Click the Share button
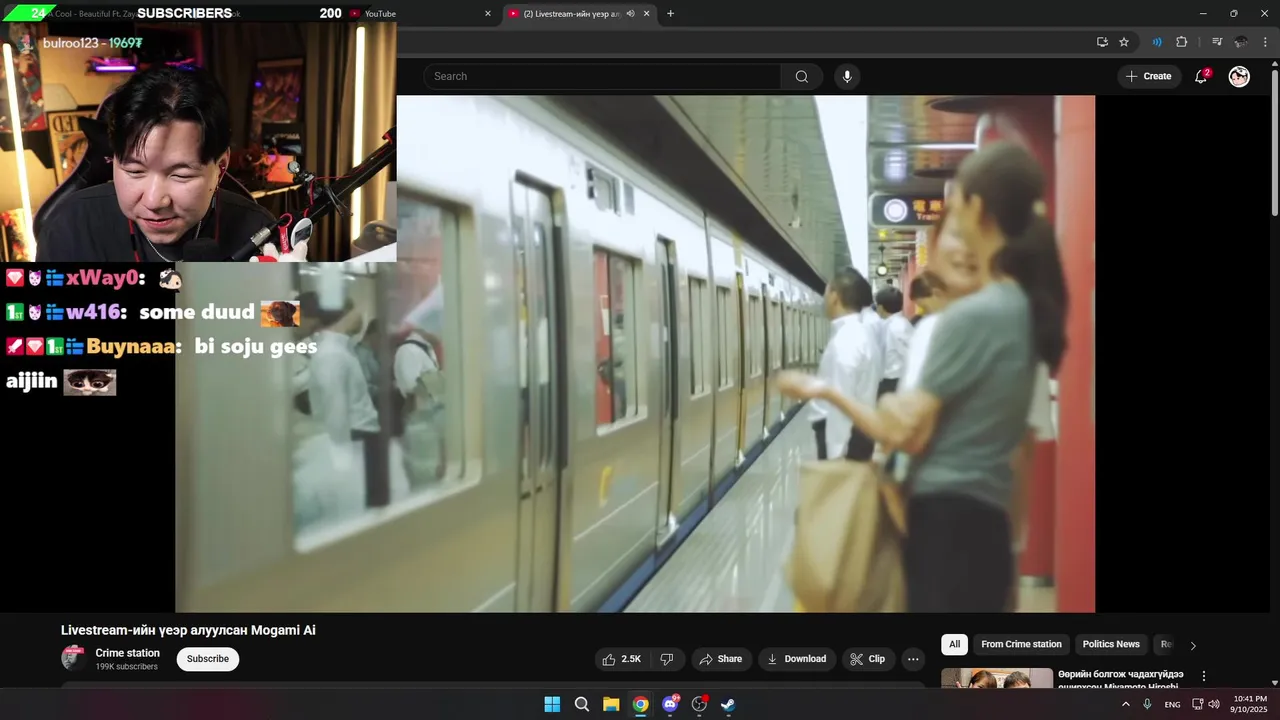 [x=720, y=659]
